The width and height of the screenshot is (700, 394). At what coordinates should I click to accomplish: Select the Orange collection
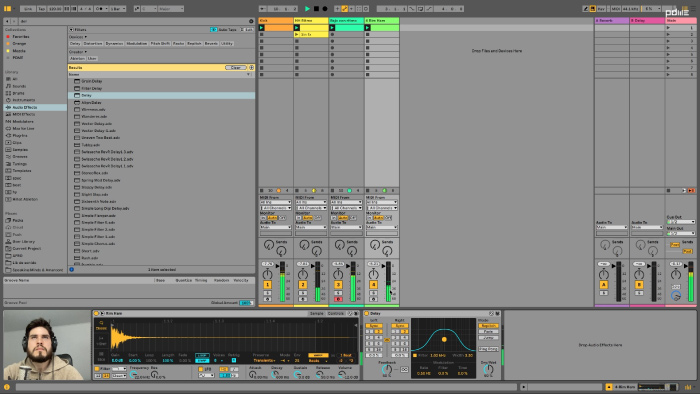click(19, 44)
